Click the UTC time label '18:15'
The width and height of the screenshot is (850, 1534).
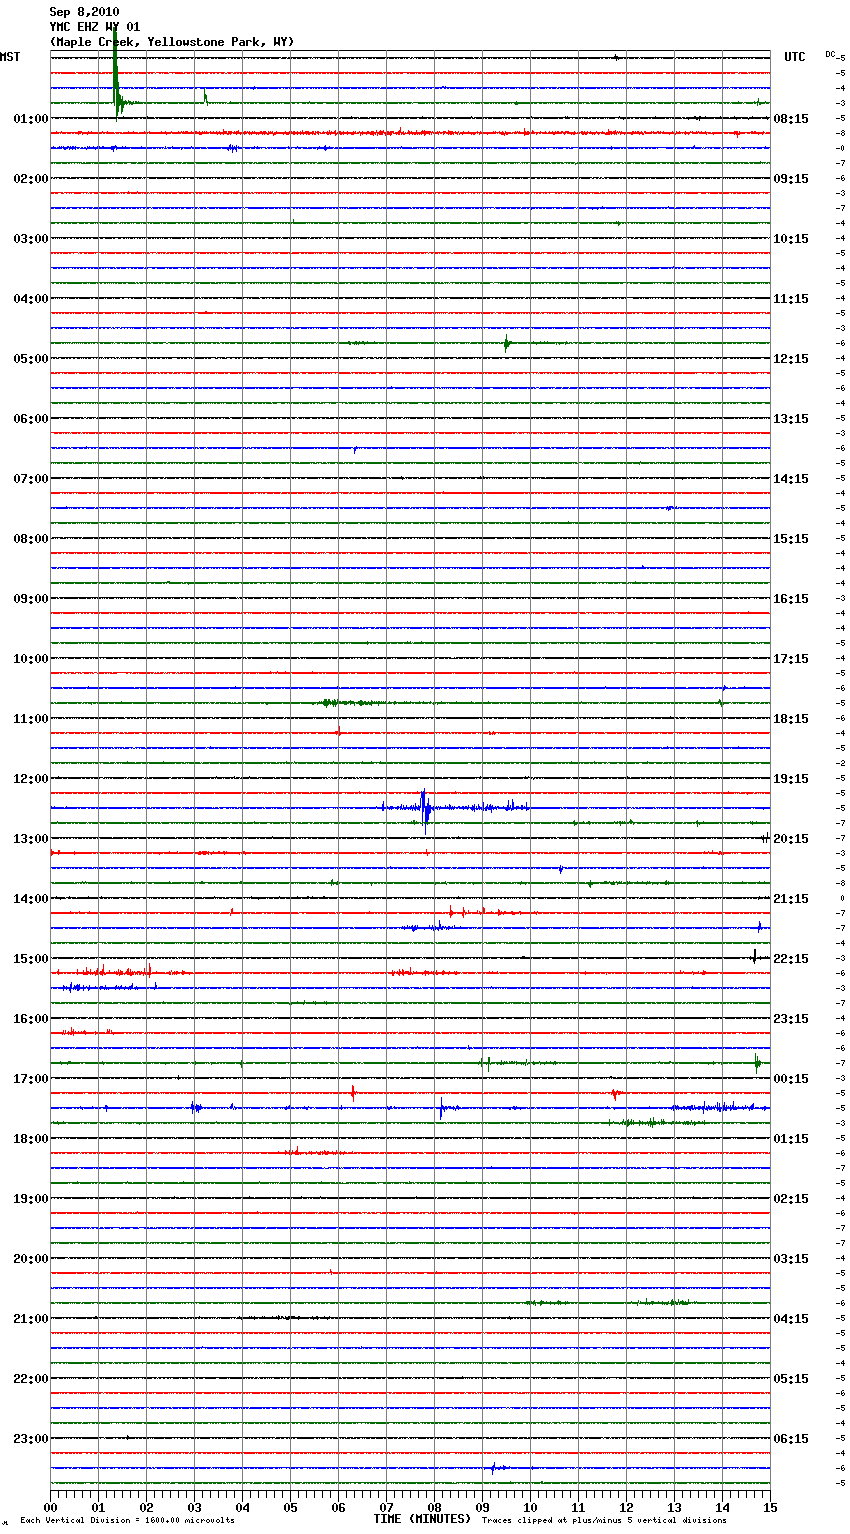coord(791,719)
